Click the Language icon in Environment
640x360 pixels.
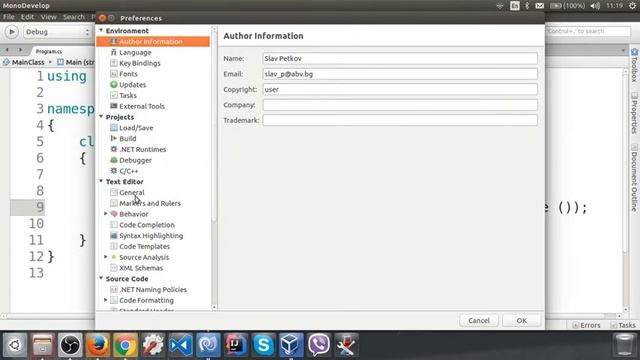tap(113, 52)
